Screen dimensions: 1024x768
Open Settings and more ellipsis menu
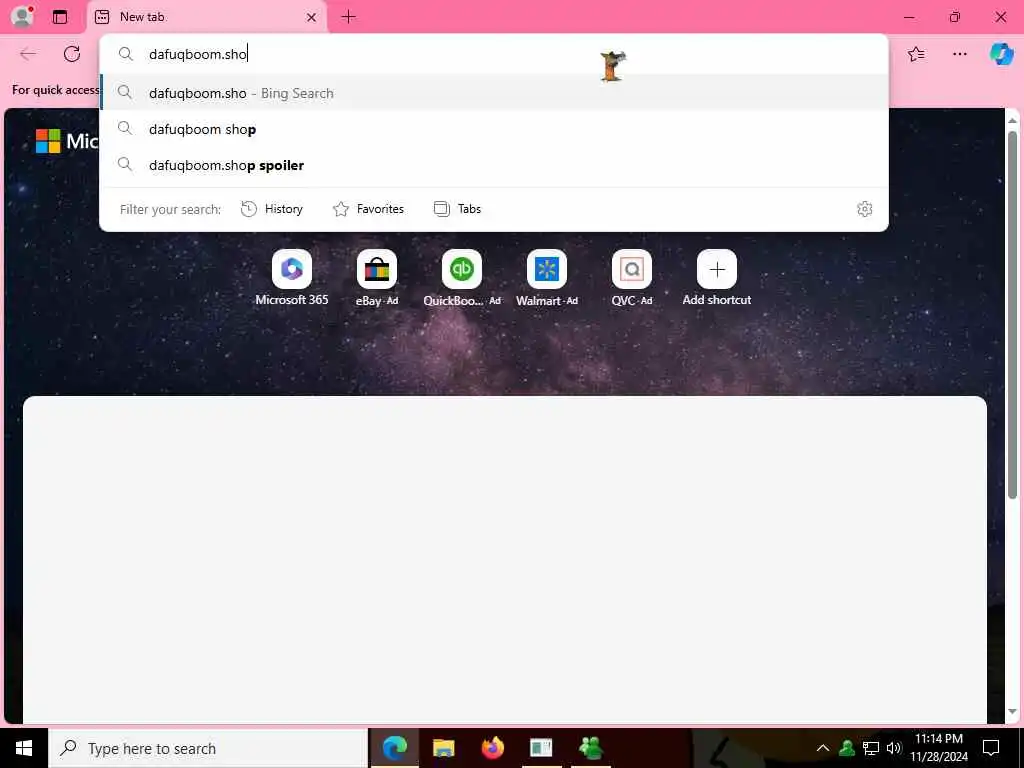pyautogui.click(x=959, y=54)
